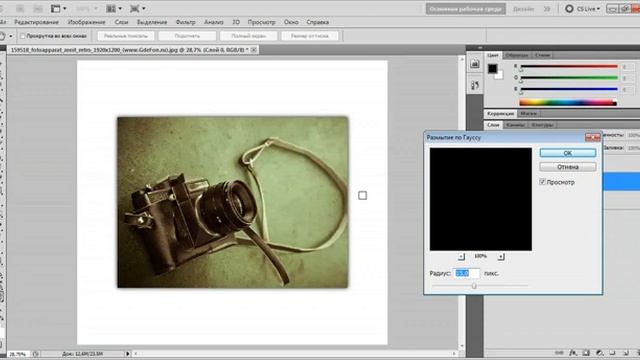Screen dimensions: 640x360
Task: Click the blue channel B slider
Action: point(569,89)
